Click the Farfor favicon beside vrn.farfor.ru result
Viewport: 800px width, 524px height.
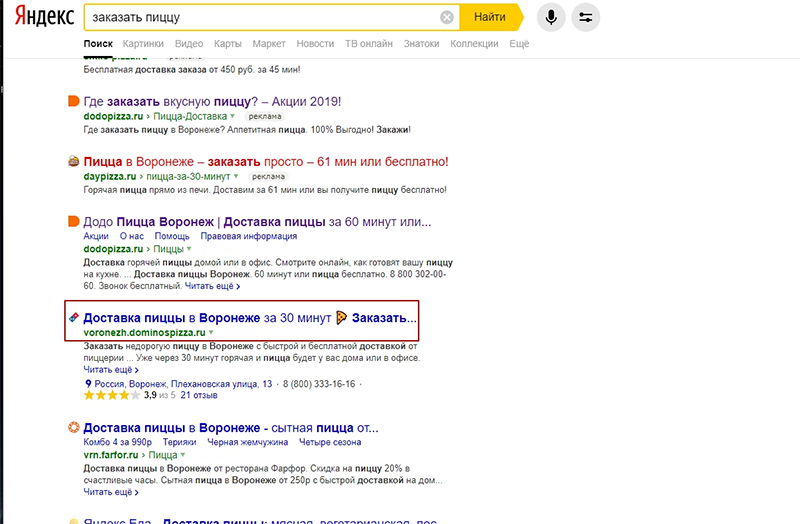pyautogui.click(x=73, y=428)
